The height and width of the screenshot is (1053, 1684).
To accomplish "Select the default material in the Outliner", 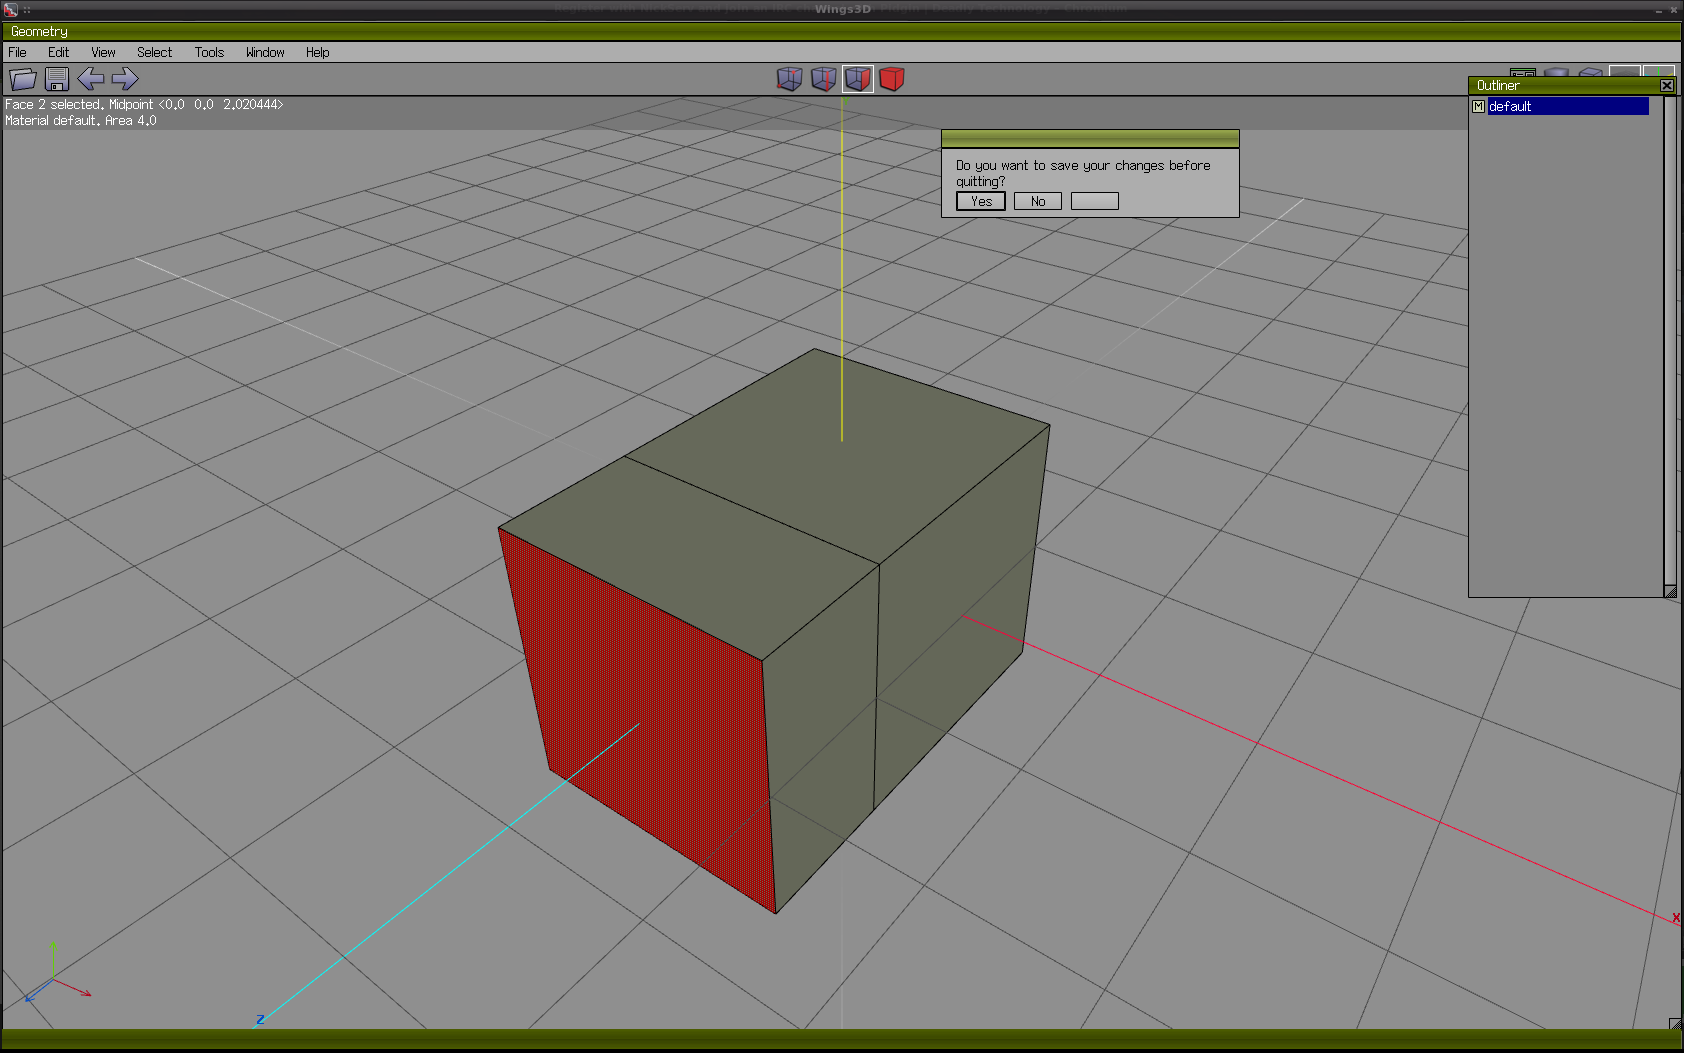I will click(1568, 106).
